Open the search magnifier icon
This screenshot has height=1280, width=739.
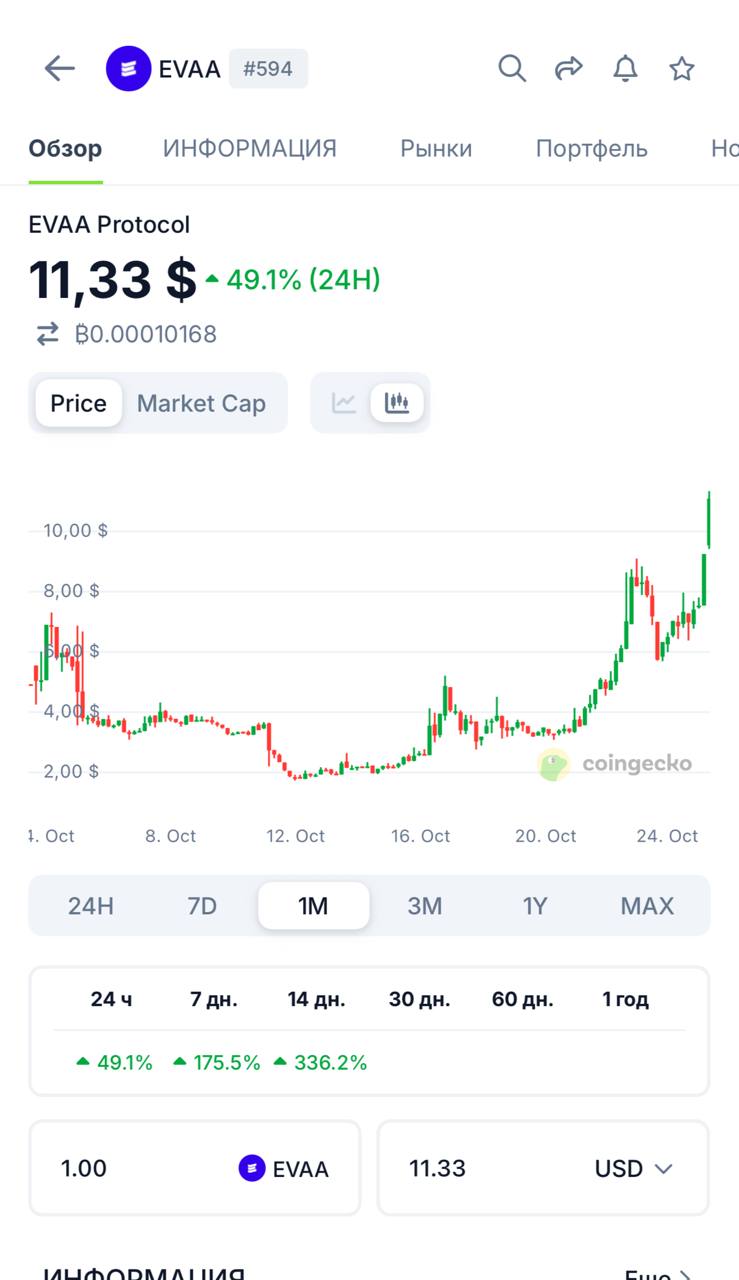(512, 69)
